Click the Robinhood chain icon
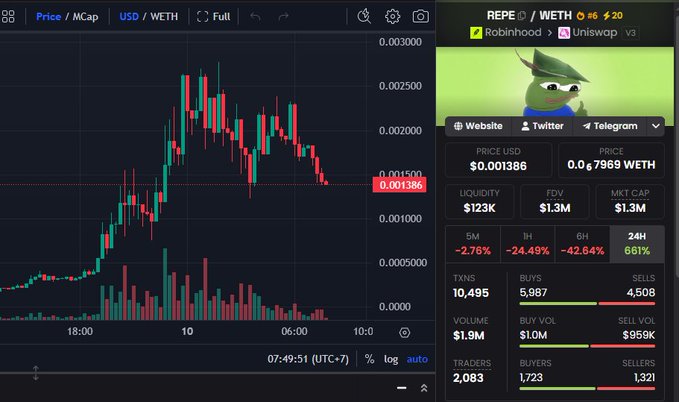Image resolution: width=679 pixels, height=402 pixels. pyautogui.click(x=476, y=32)
